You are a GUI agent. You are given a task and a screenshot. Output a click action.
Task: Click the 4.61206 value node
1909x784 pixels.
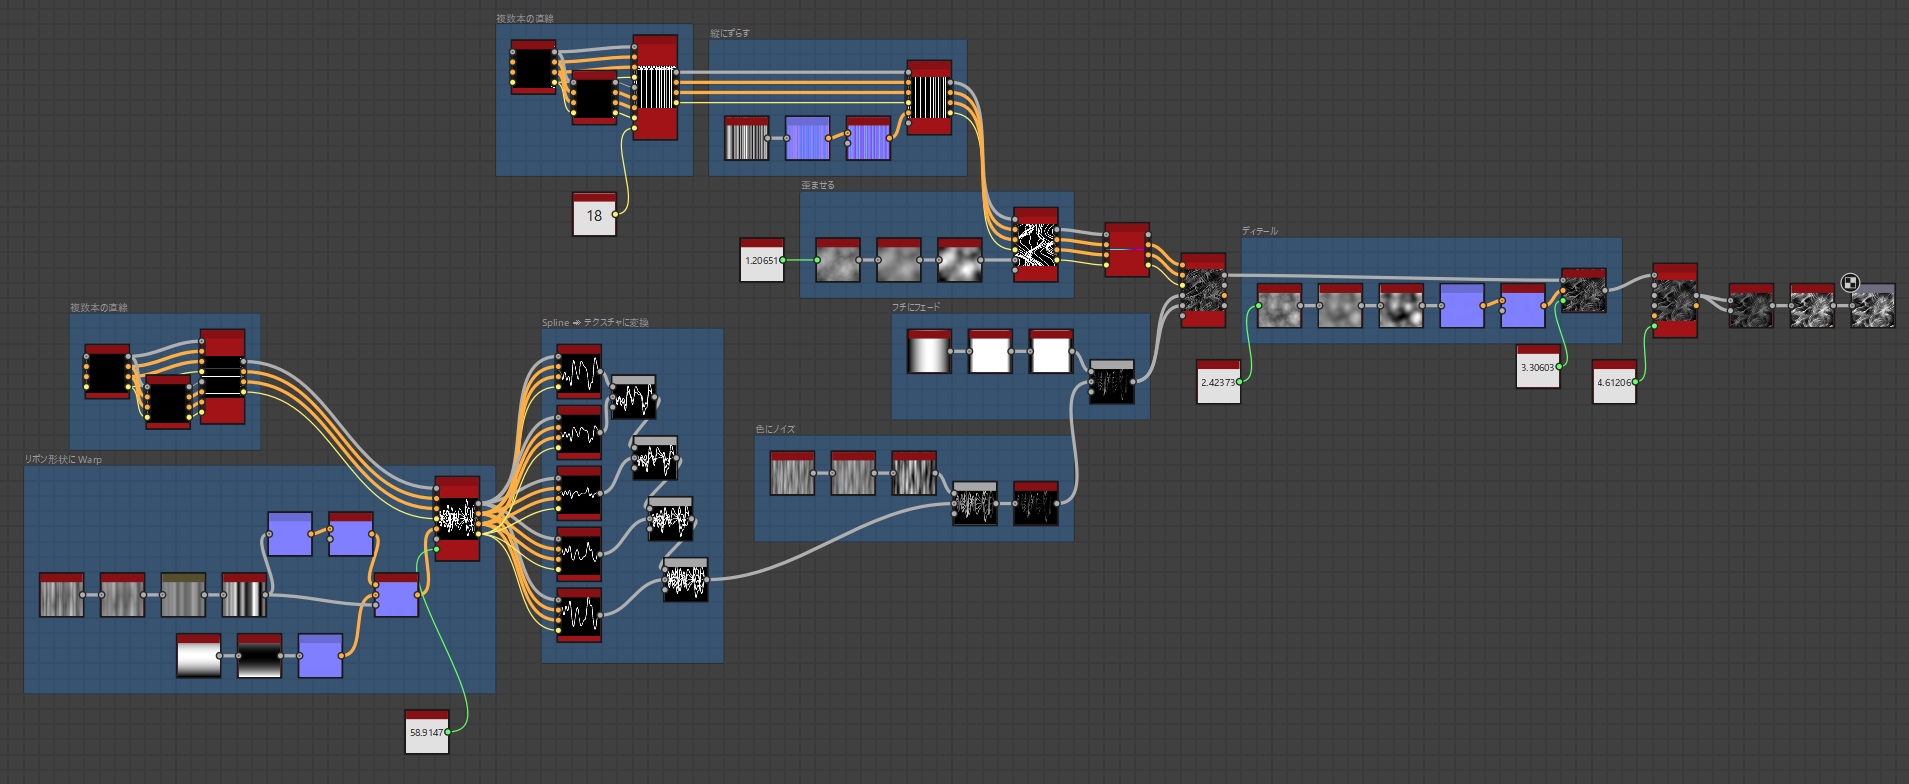click(1613, 382)
